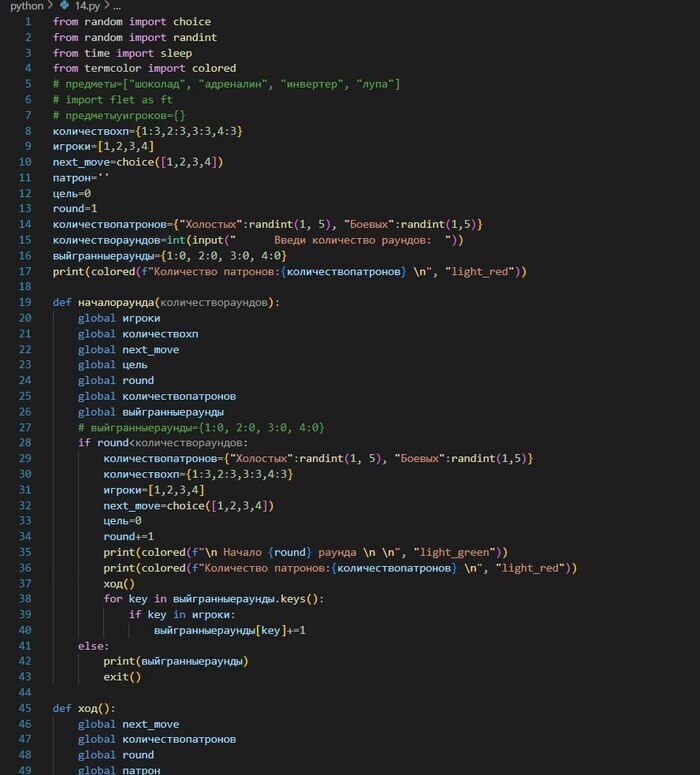Click line number 19 in the gutter

(25, 302)
